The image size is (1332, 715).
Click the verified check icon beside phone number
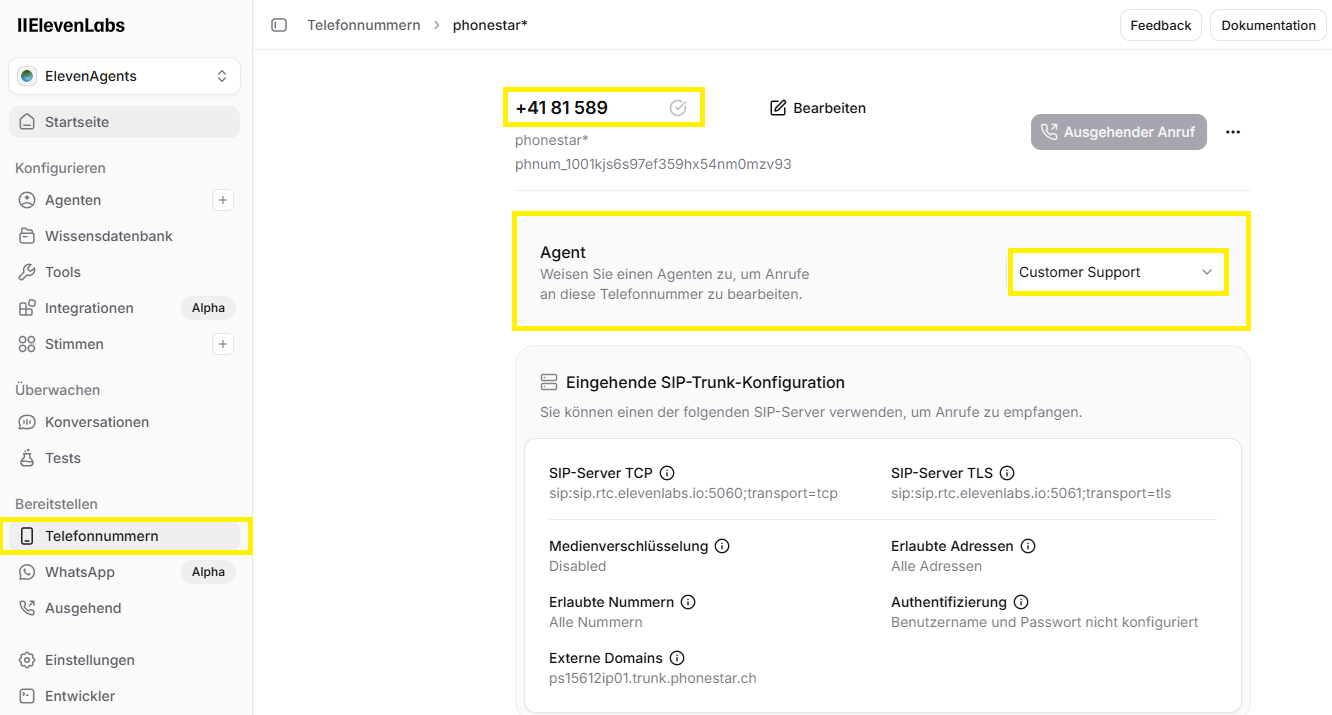point(678,108)
